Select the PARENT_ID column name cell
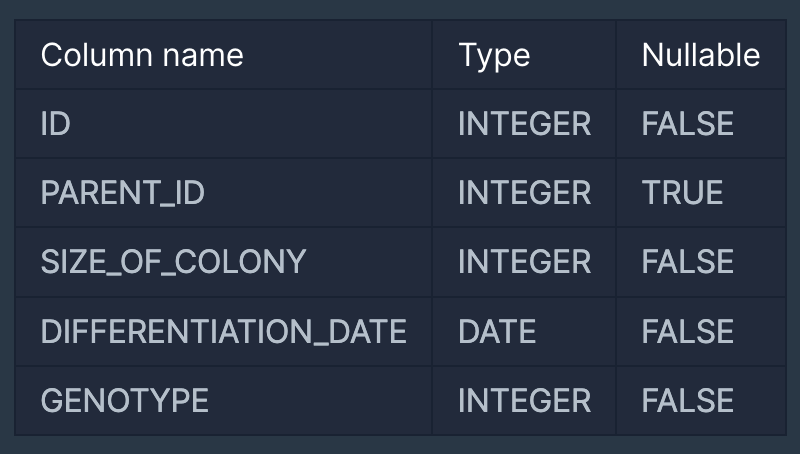The height and width of the screenshot is (454, 800). tap(122, 192)
